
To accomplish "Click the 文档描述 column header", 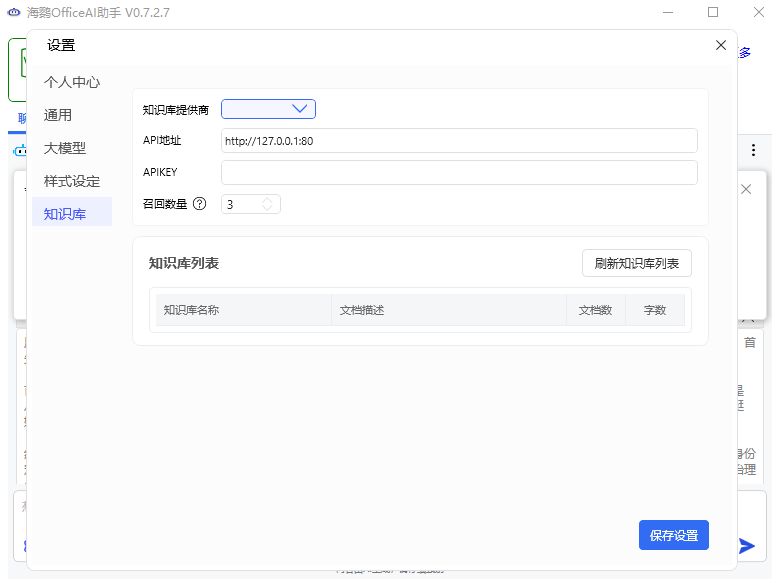I will coord(449,310).
